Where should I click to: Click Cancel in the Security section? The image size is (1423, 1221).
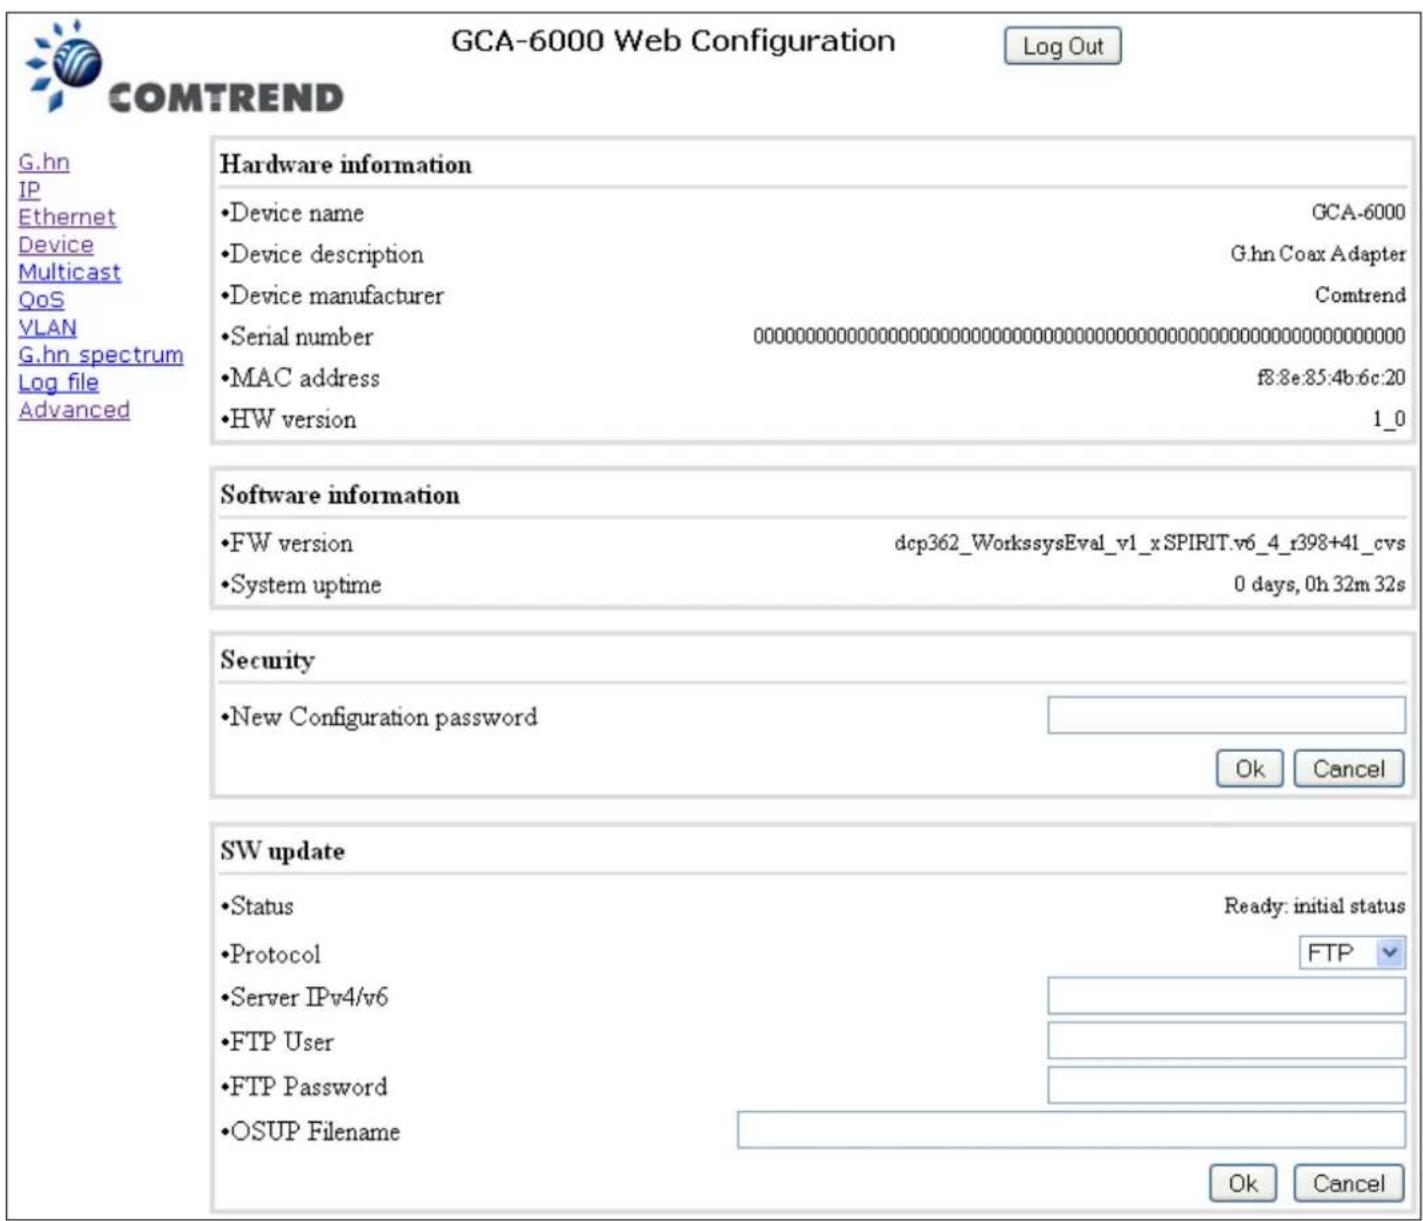(x=1348, y=768)
